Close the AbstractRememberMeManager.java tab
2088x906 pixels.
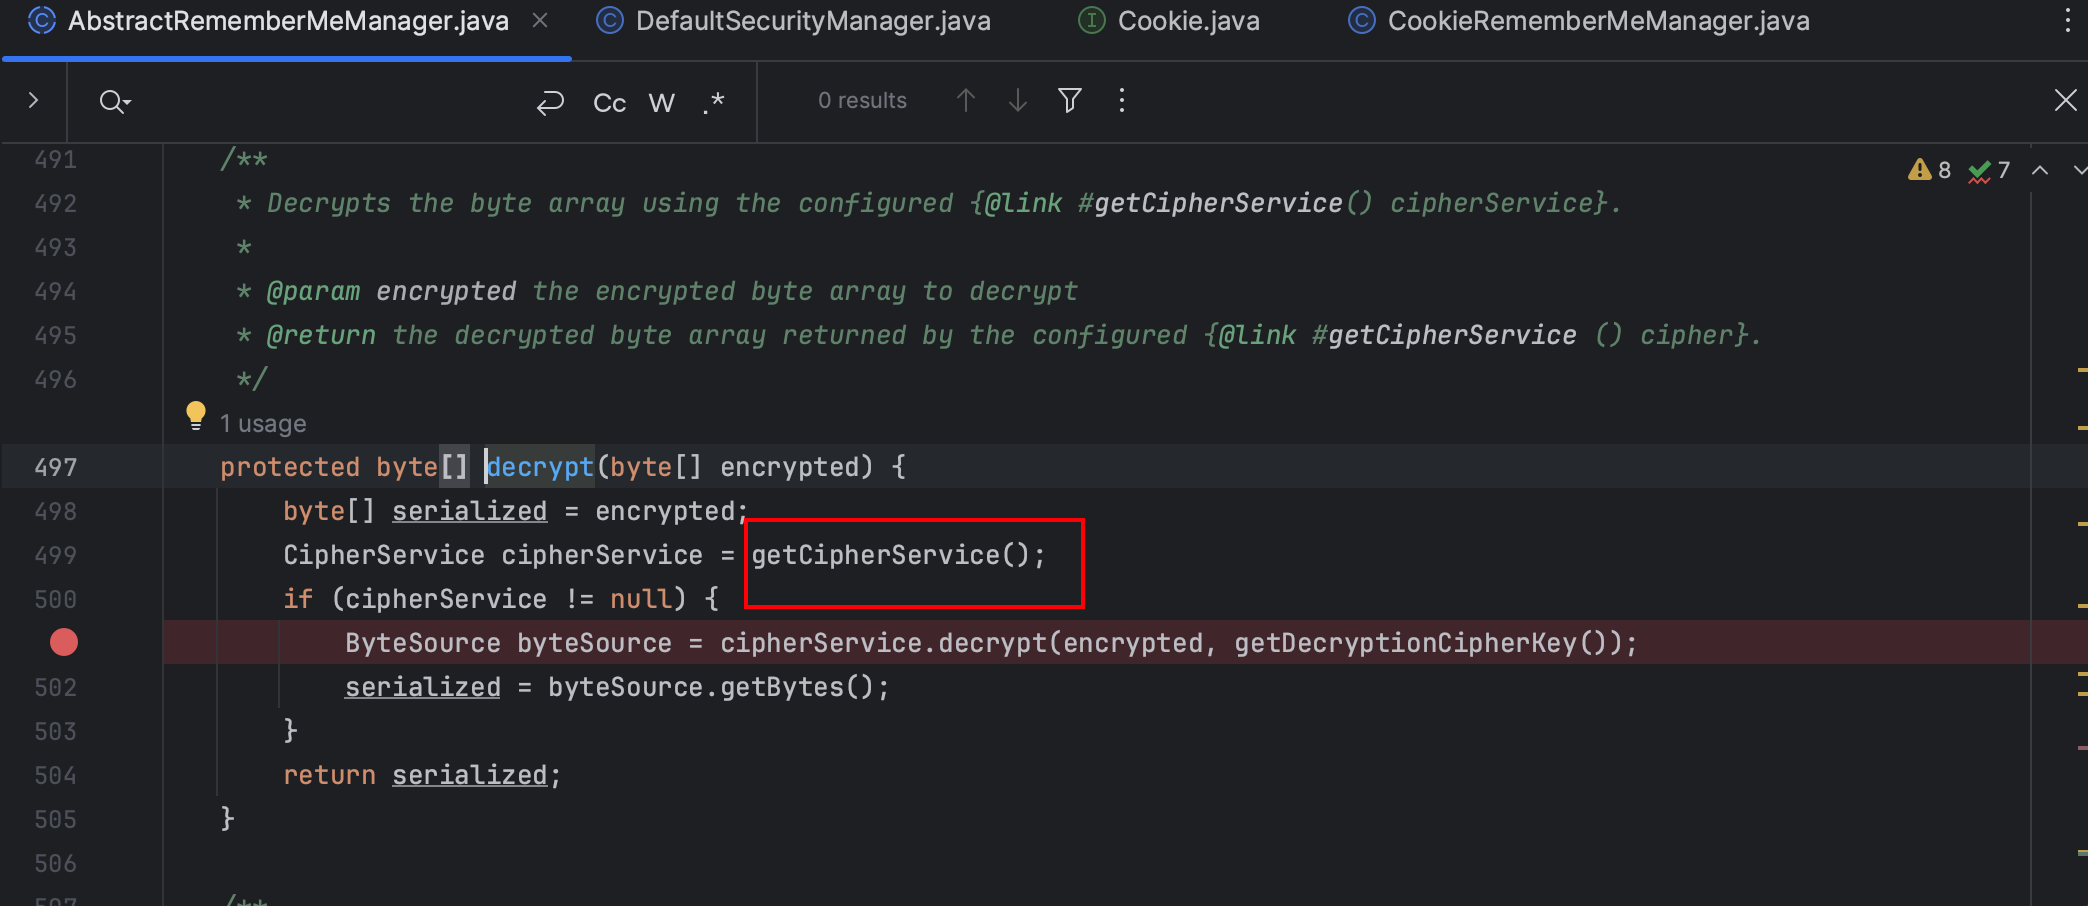pos(540,21)
